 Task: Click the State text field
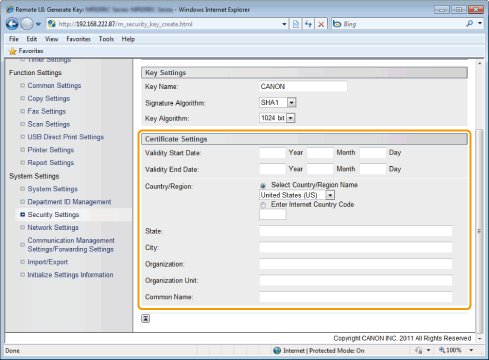[356, 231]
